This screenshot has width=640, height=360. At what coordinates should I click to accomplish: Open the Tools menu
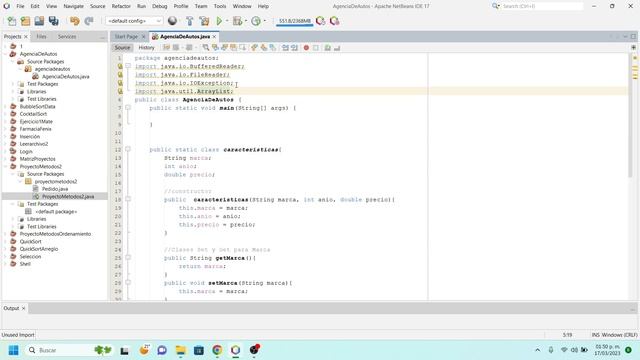[x=220, y=6]
